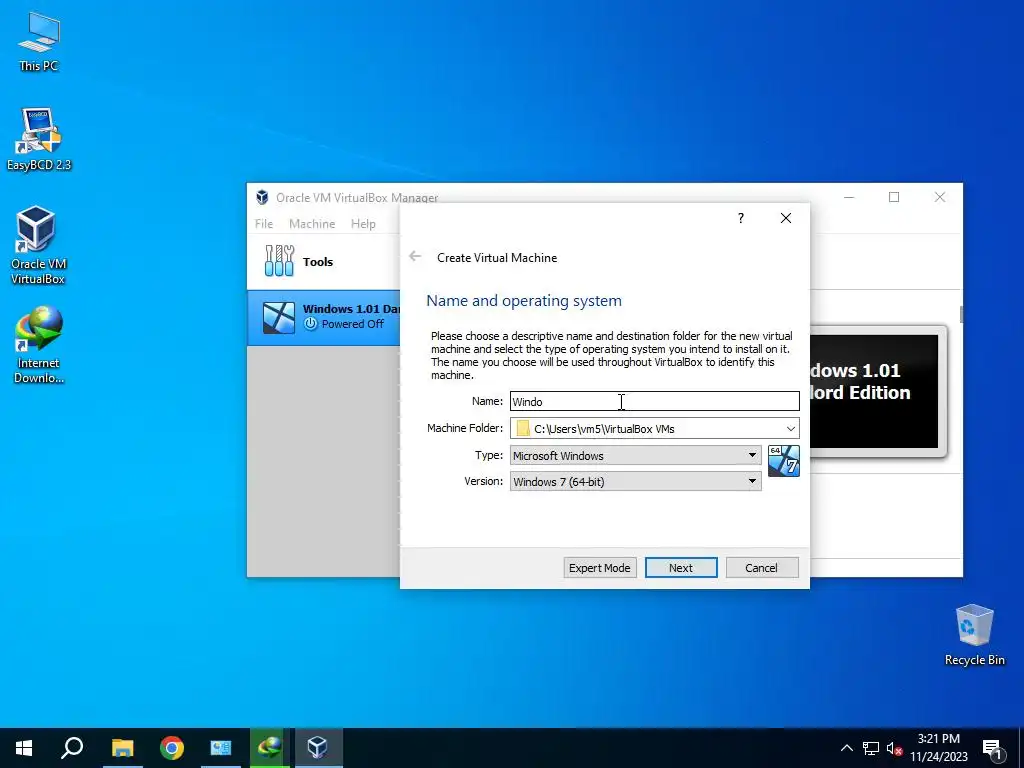This screenshot has height=768, width=1024.
Task: Open the Help menu in VirtualBox Manager
Action: tap(363, 223)
